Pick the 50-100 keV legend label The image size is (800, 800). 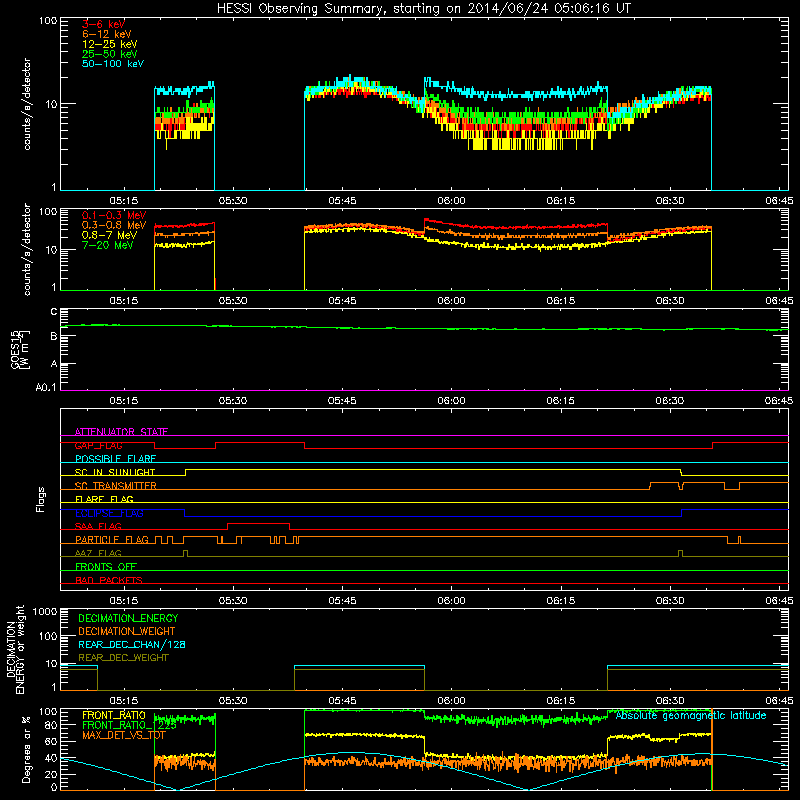(x=113, y=64)
